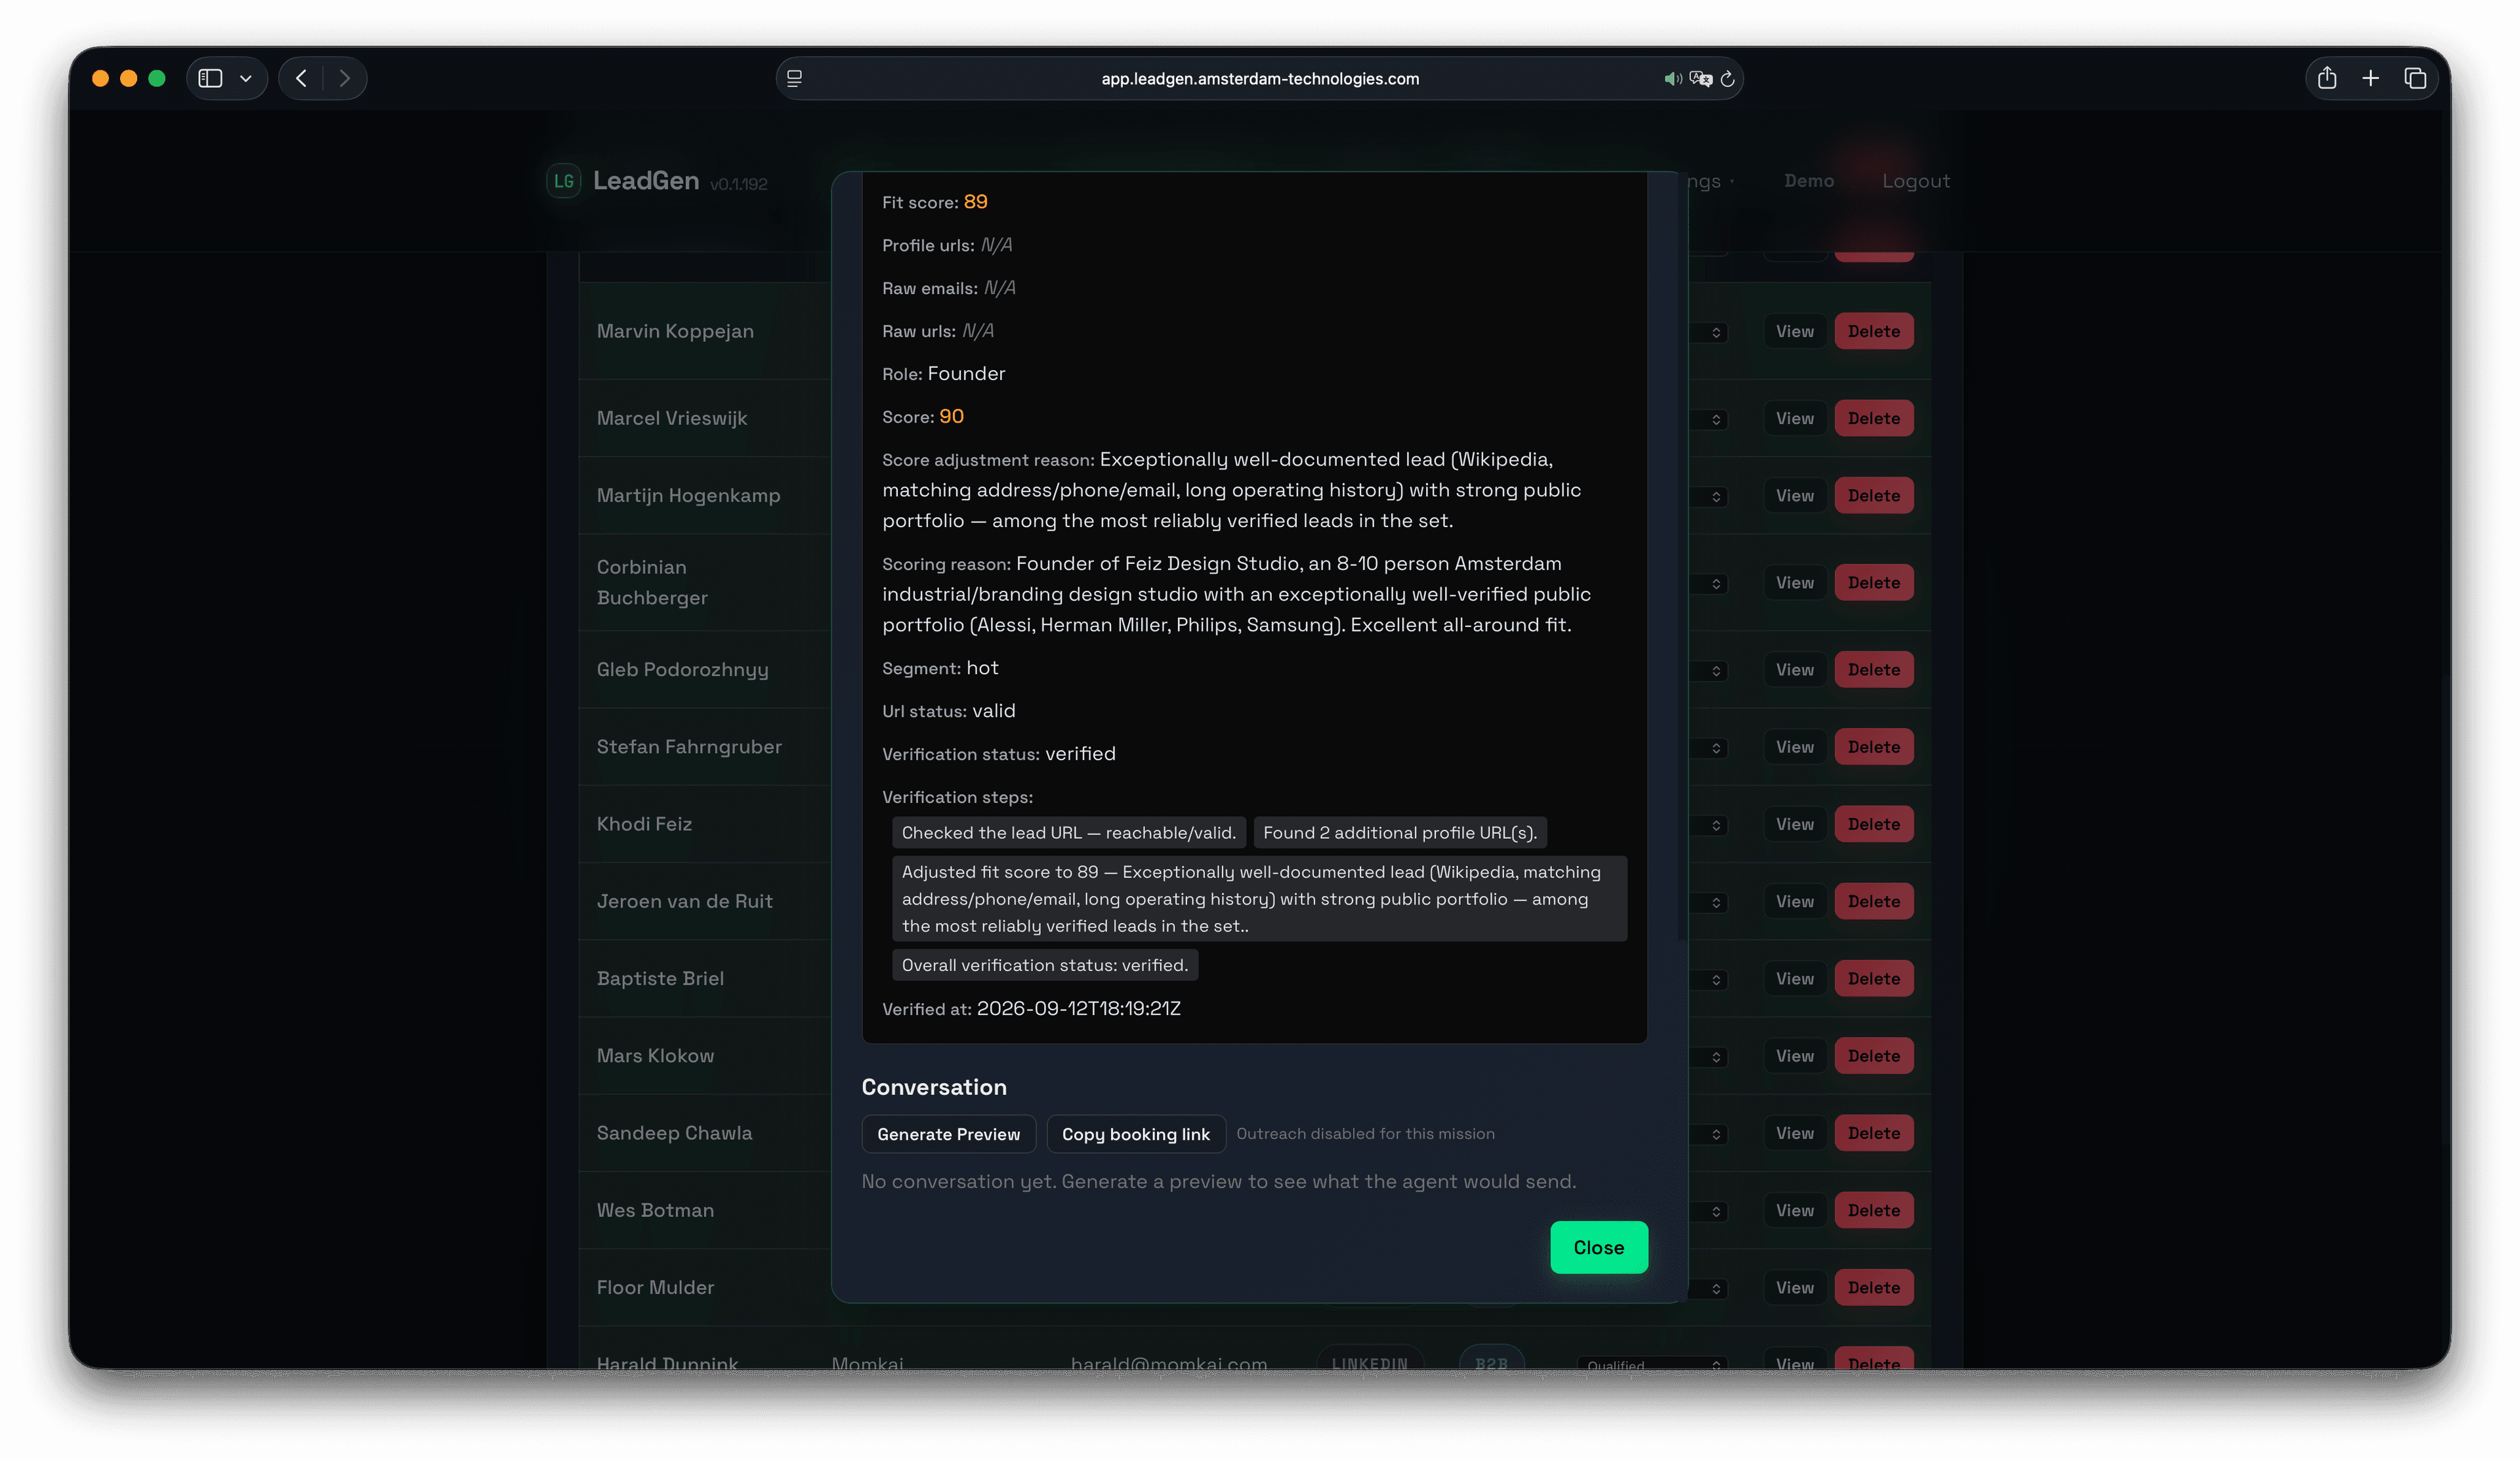Open status dropdown for Mars Klokow
This screenshot has width=2520, height=1460.
[x=1709, y=1056]
